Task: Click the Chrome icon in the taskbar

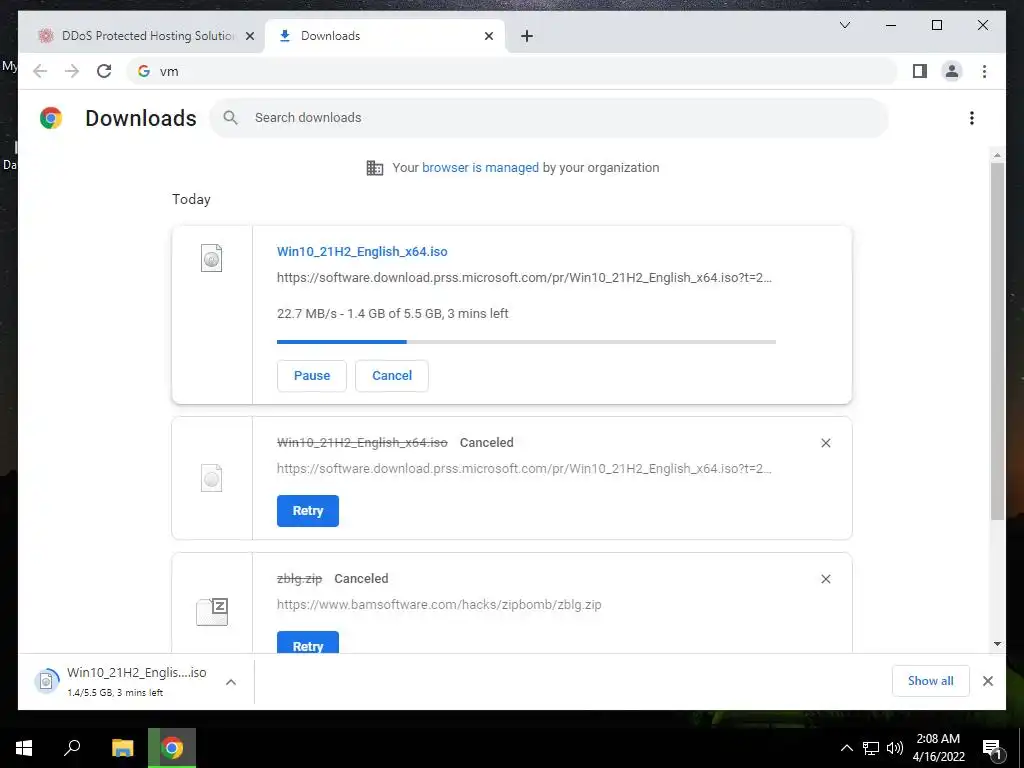Action: (172, 748)
